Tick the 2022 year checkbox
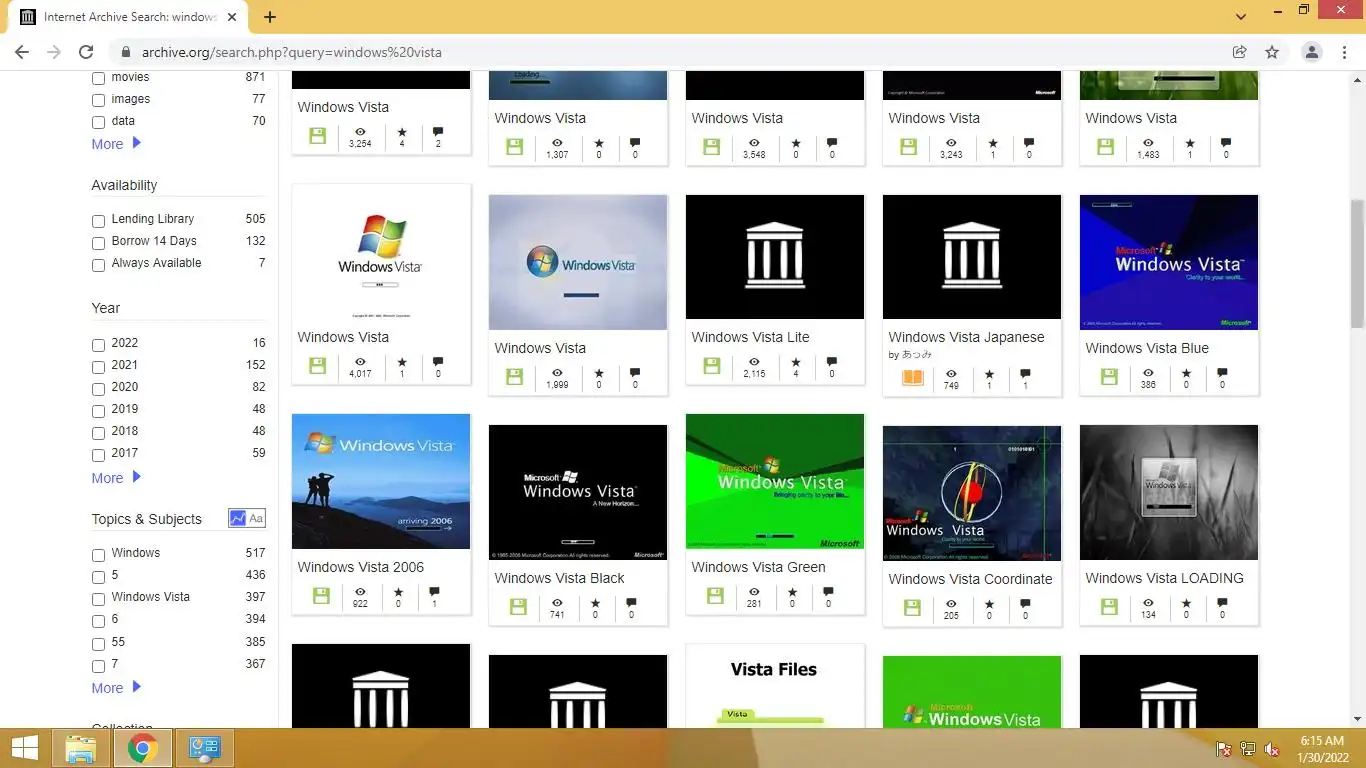Screen dimensions: 1366x768 (98, 345)
